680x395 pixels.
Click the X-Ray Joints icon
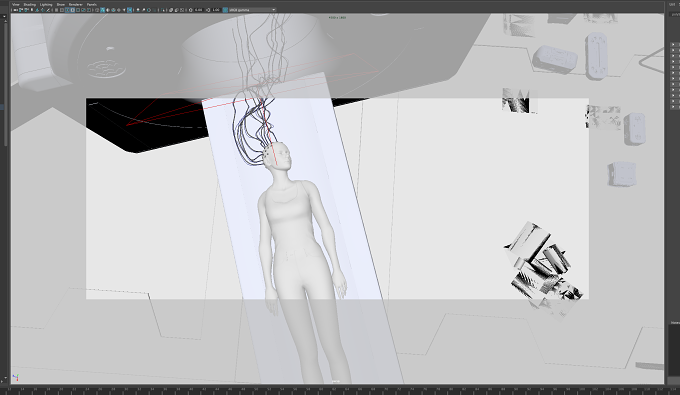coord(182,10)
